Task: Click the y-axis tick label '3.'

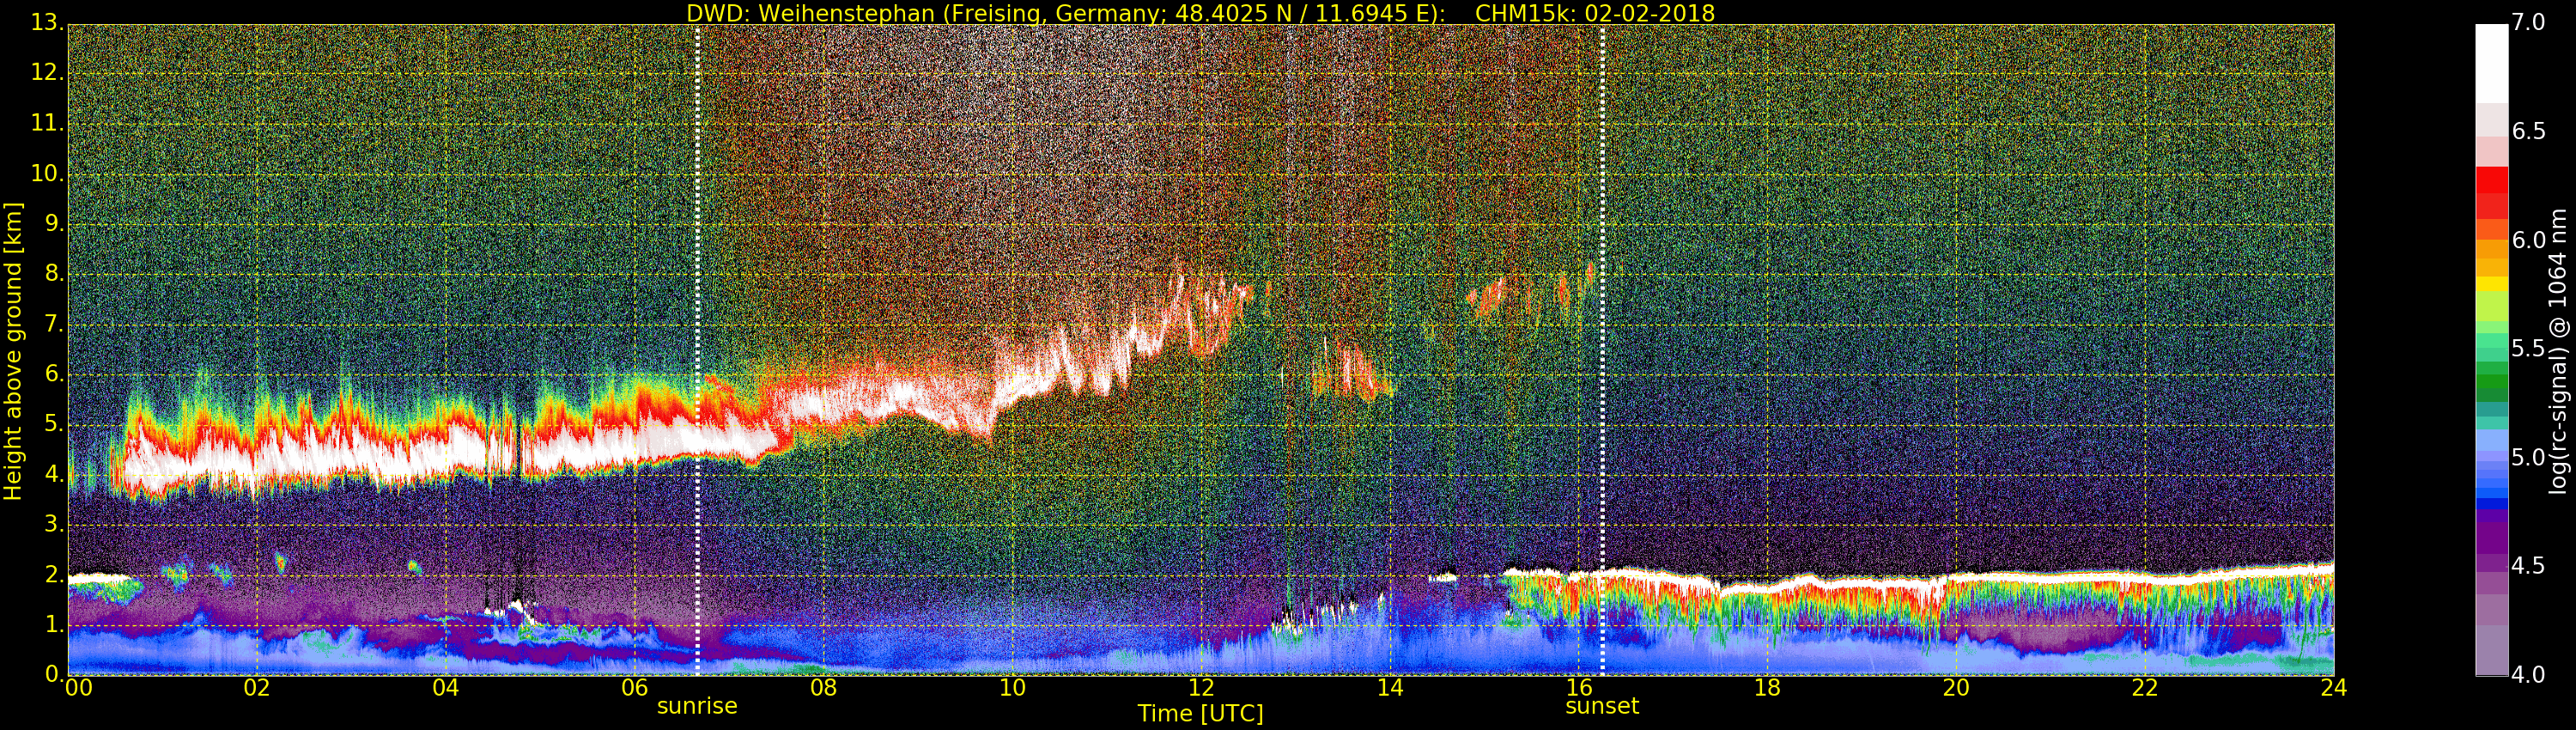Action: (54, 525)
